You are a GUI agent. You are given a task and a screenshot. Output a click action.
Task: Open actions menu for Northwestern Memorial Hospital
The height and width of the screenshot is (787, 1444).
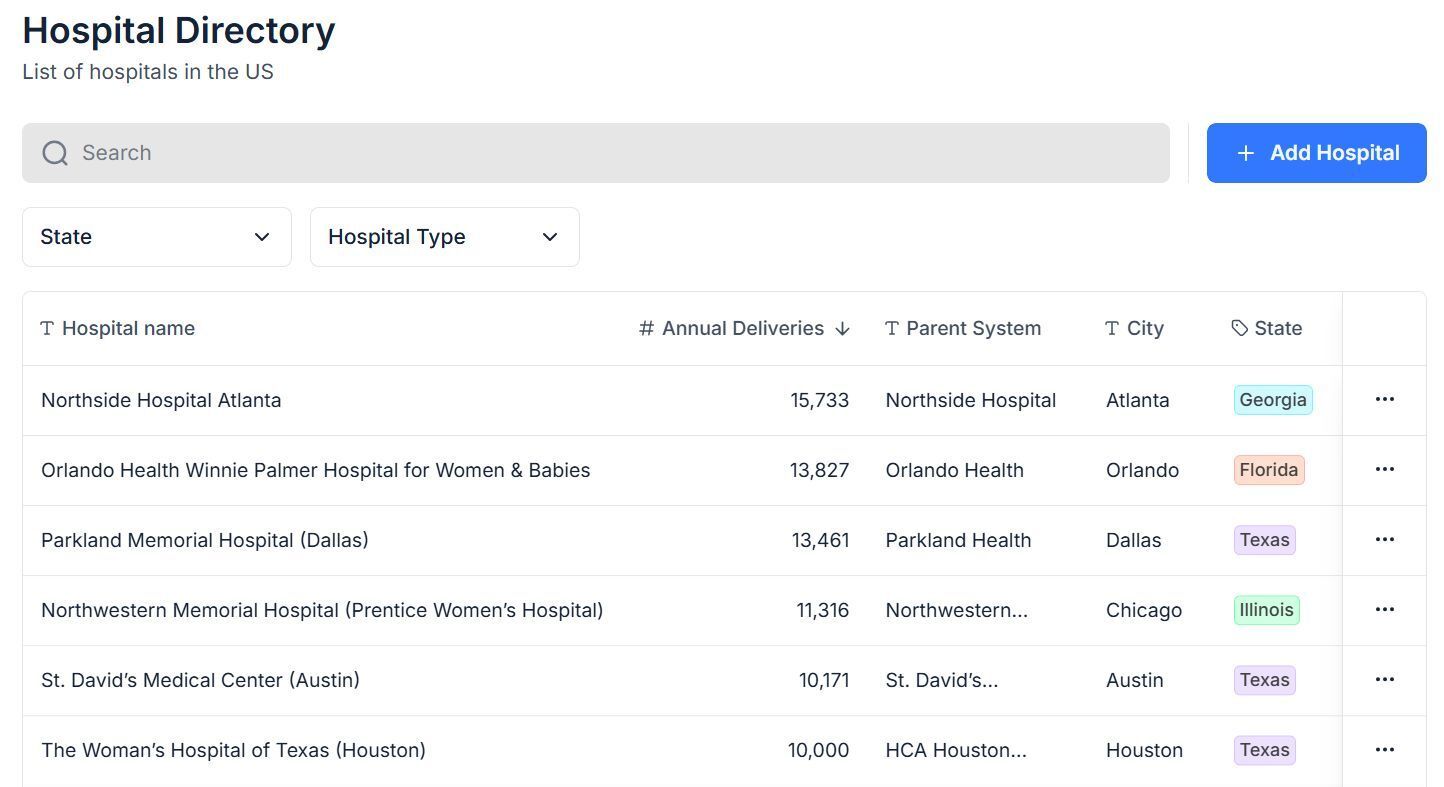click(x=1384, y=610)
